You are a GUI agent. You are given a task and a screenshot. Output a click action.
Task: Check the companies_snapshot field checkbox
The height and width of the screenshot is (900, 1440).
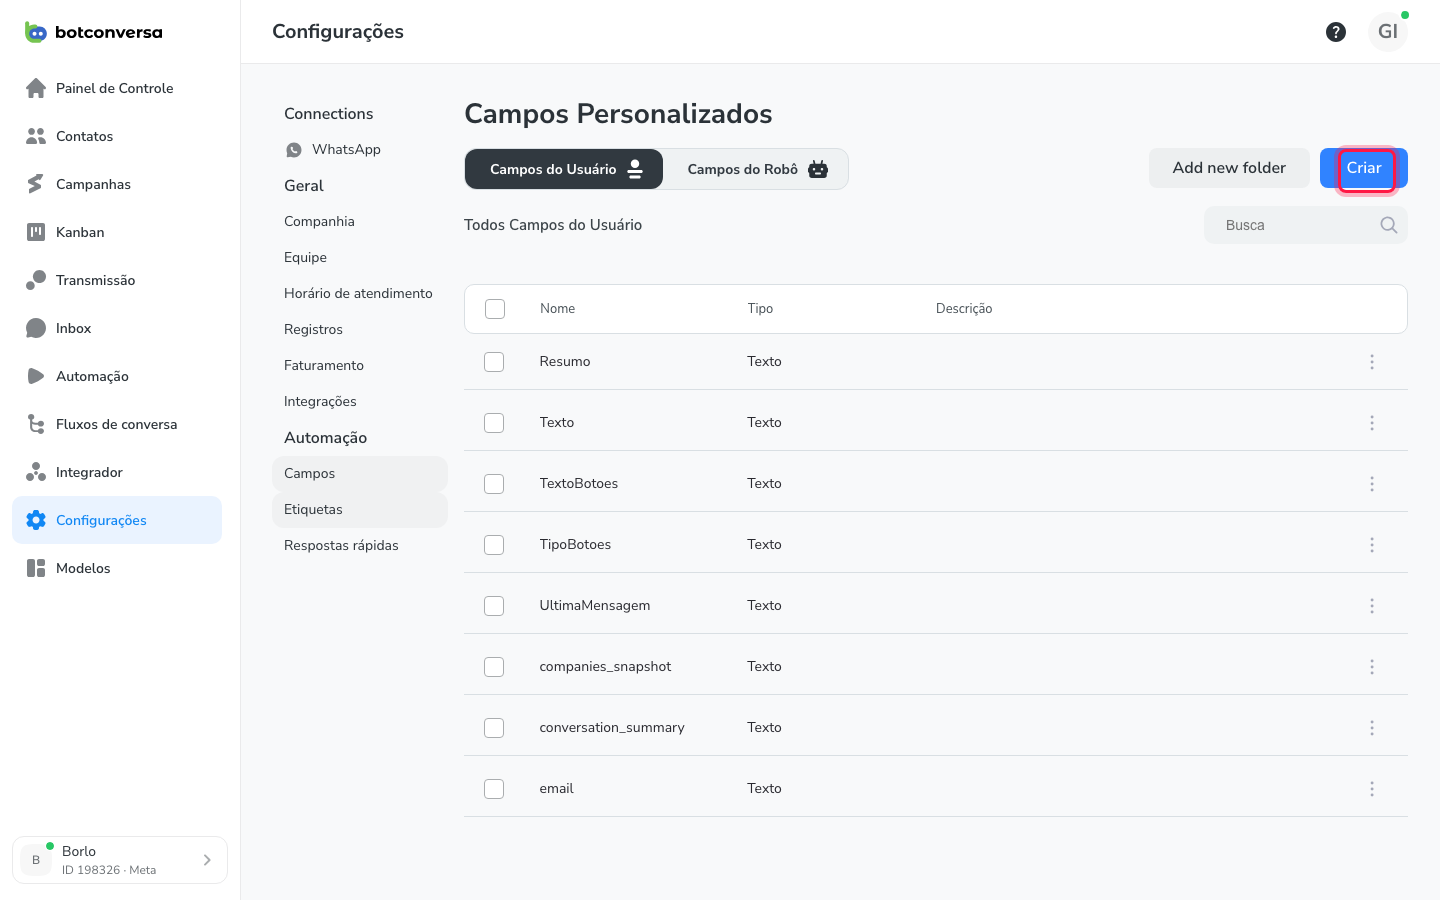click(x=494, y=667)
